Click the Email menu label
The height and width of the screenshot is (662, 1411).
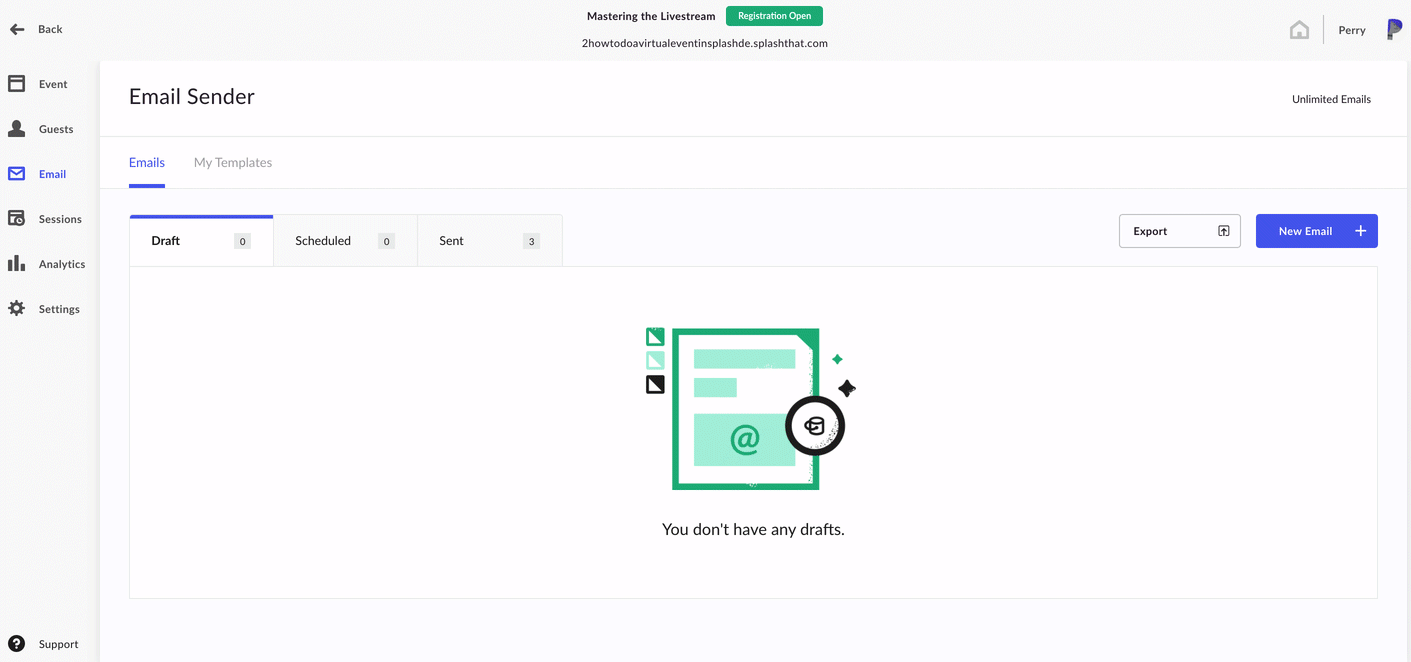[x=52, y=174]
